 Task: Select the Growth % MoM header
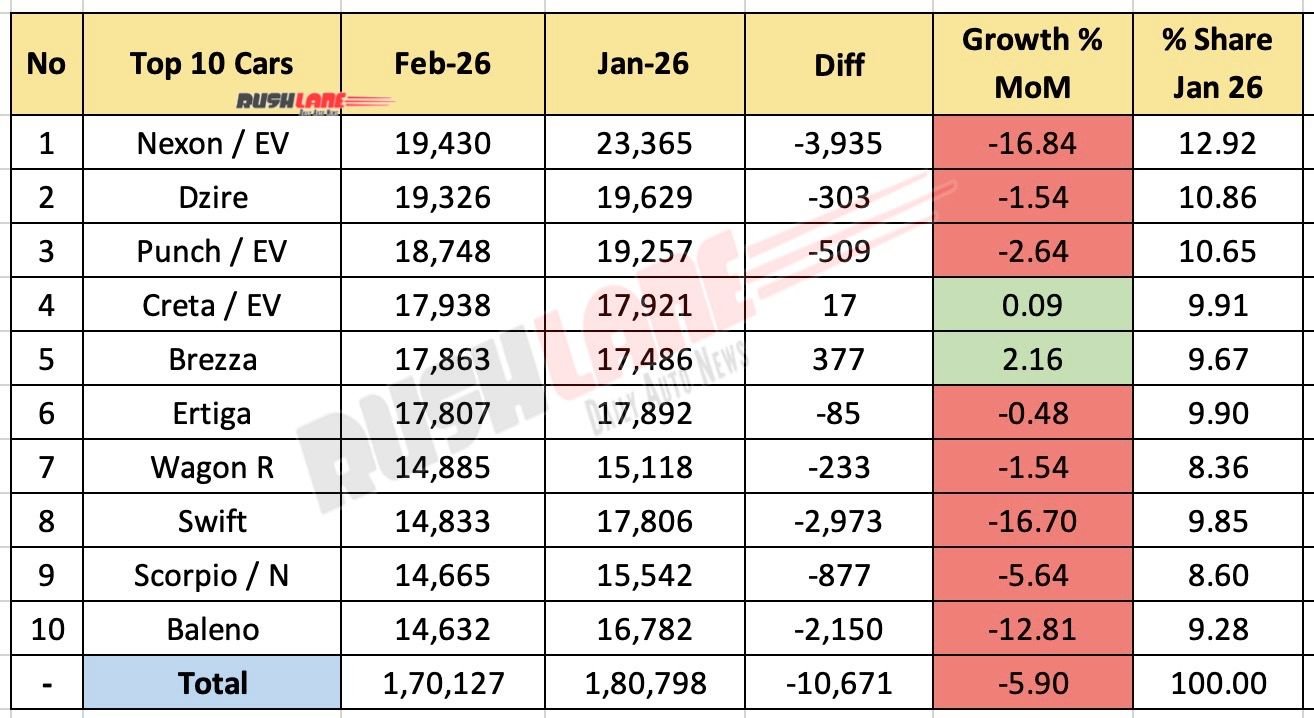1032,63
